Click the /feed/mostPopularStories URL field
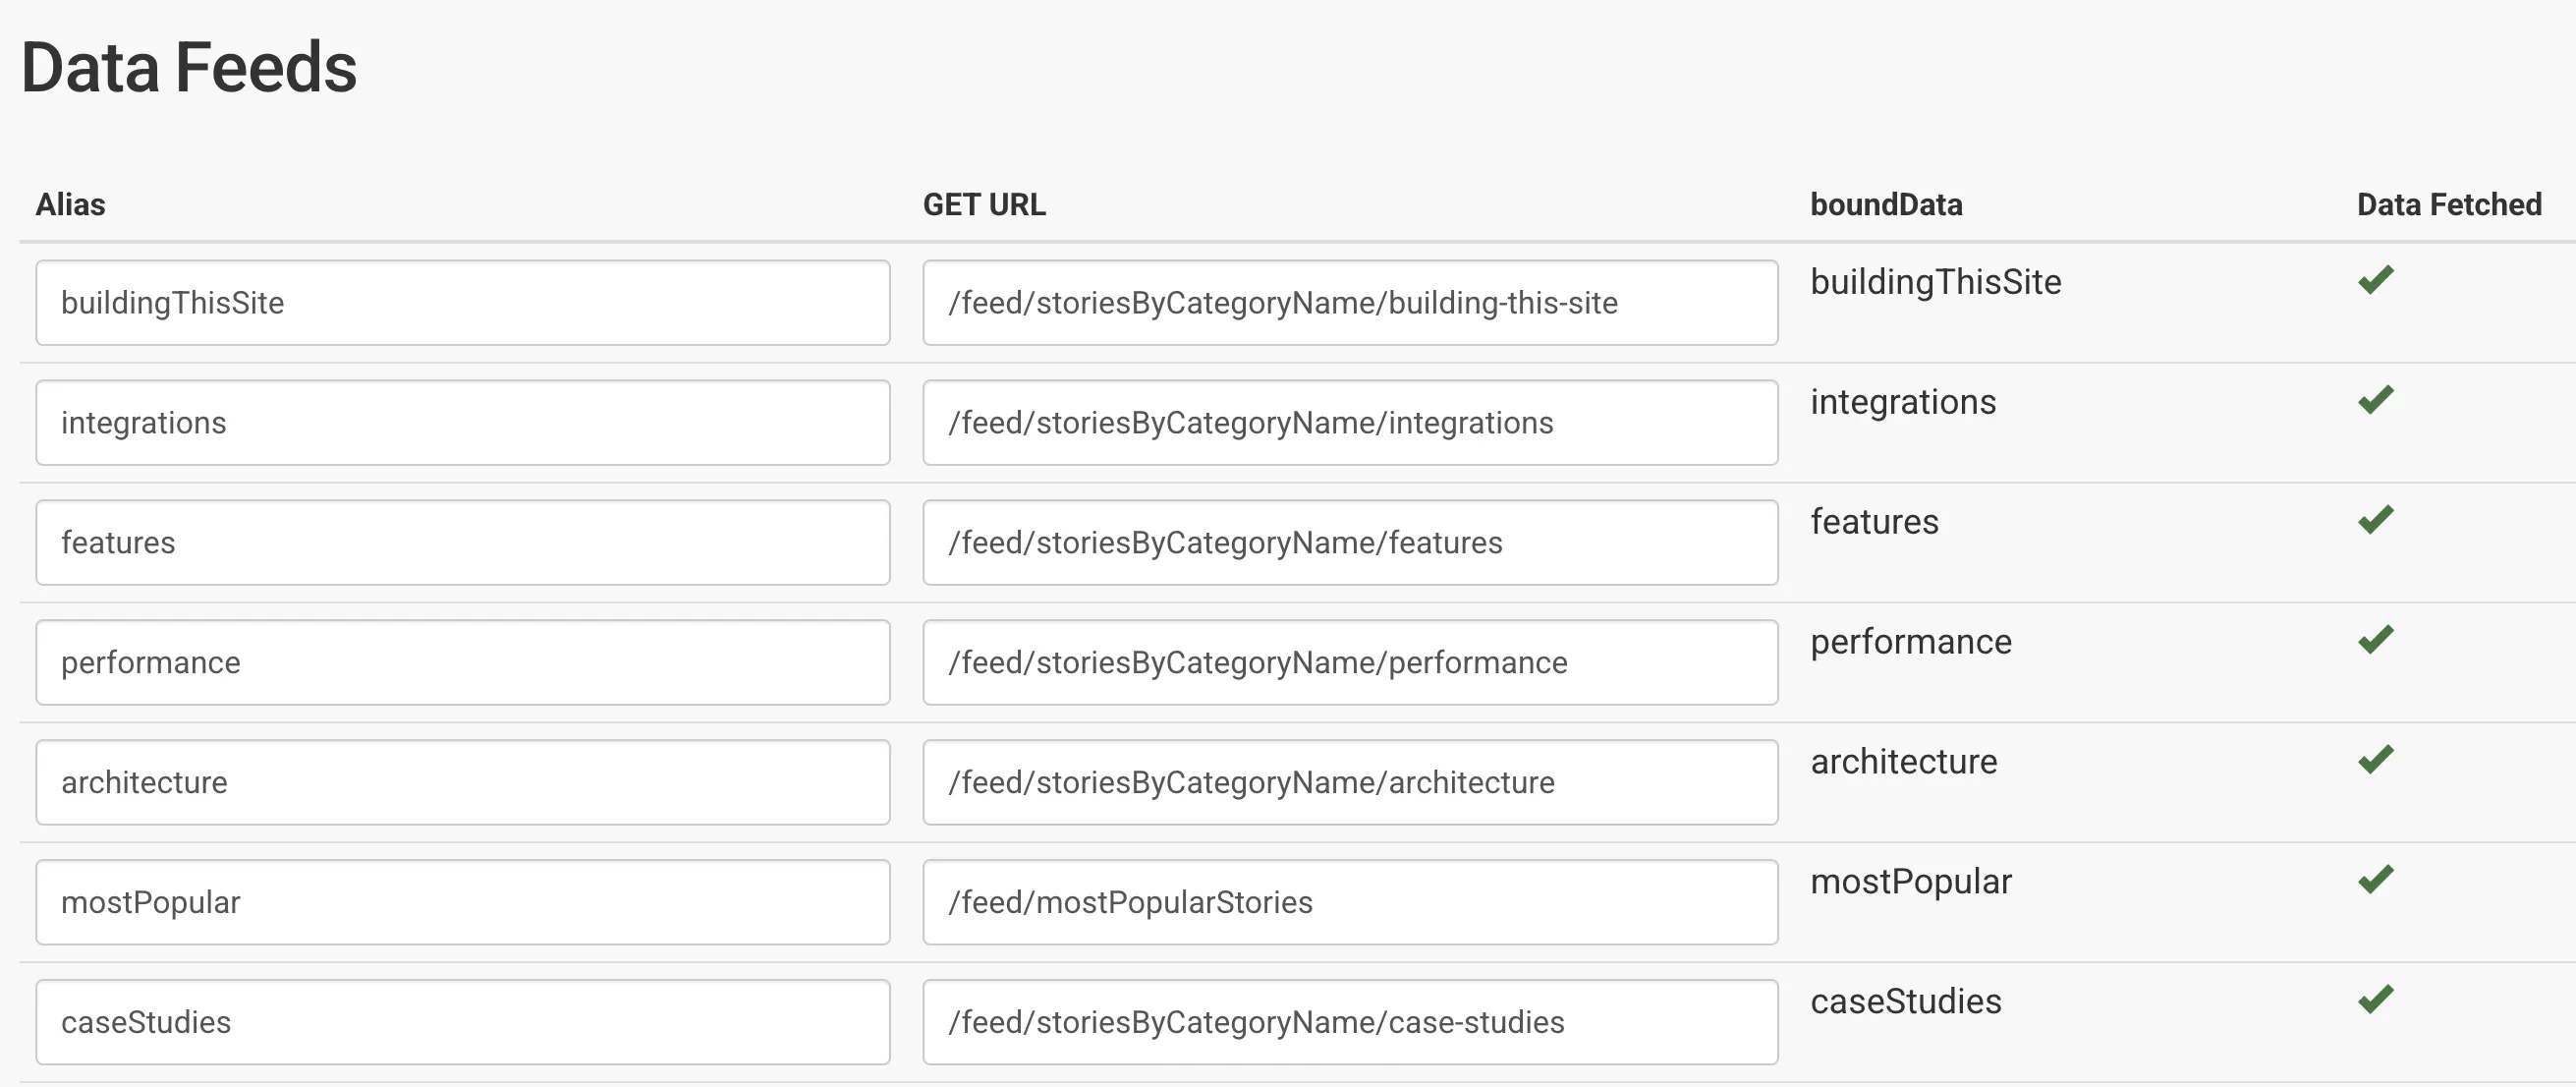The height and width of the screenshot is (1087, 2576). pos(1349,903)
